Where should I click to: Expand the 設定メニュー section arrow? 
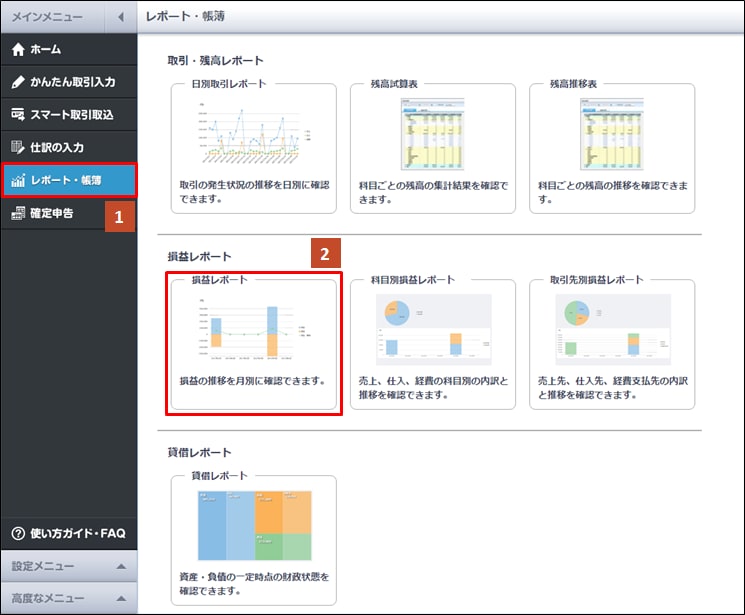pos(120,565)
